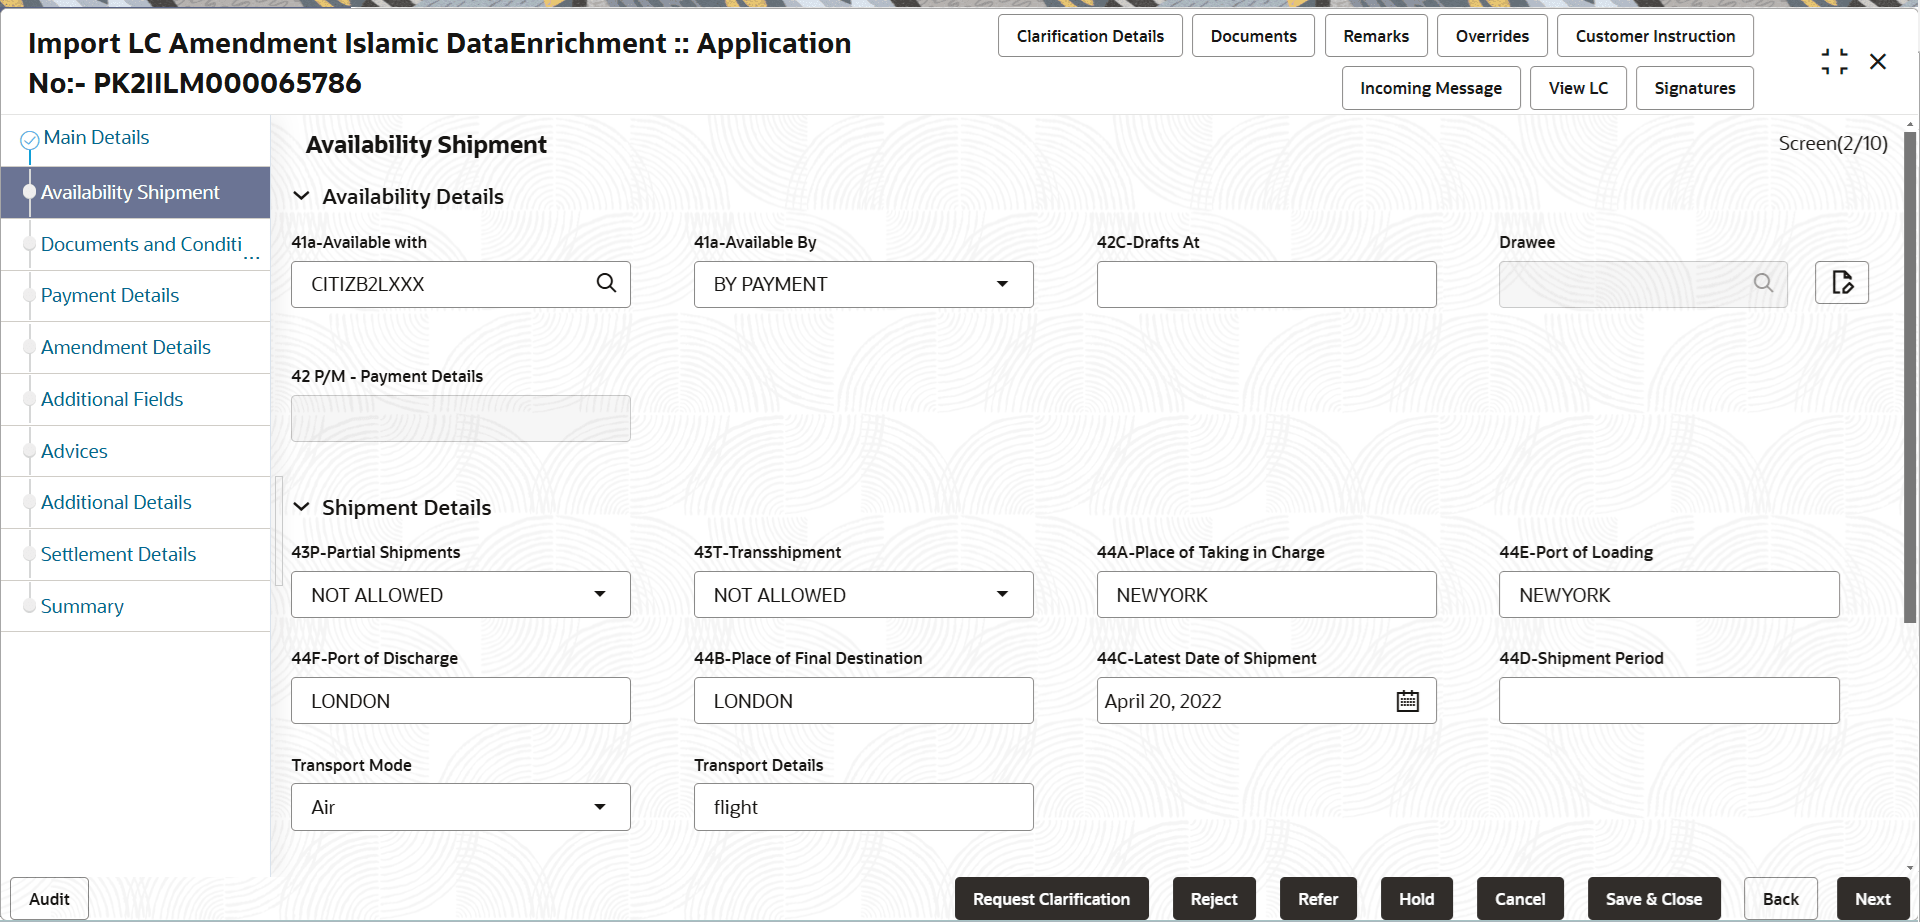Open calendar for Latest Date of Shipment
Screen dimensions: 1920x922
tap(1408, 701)
